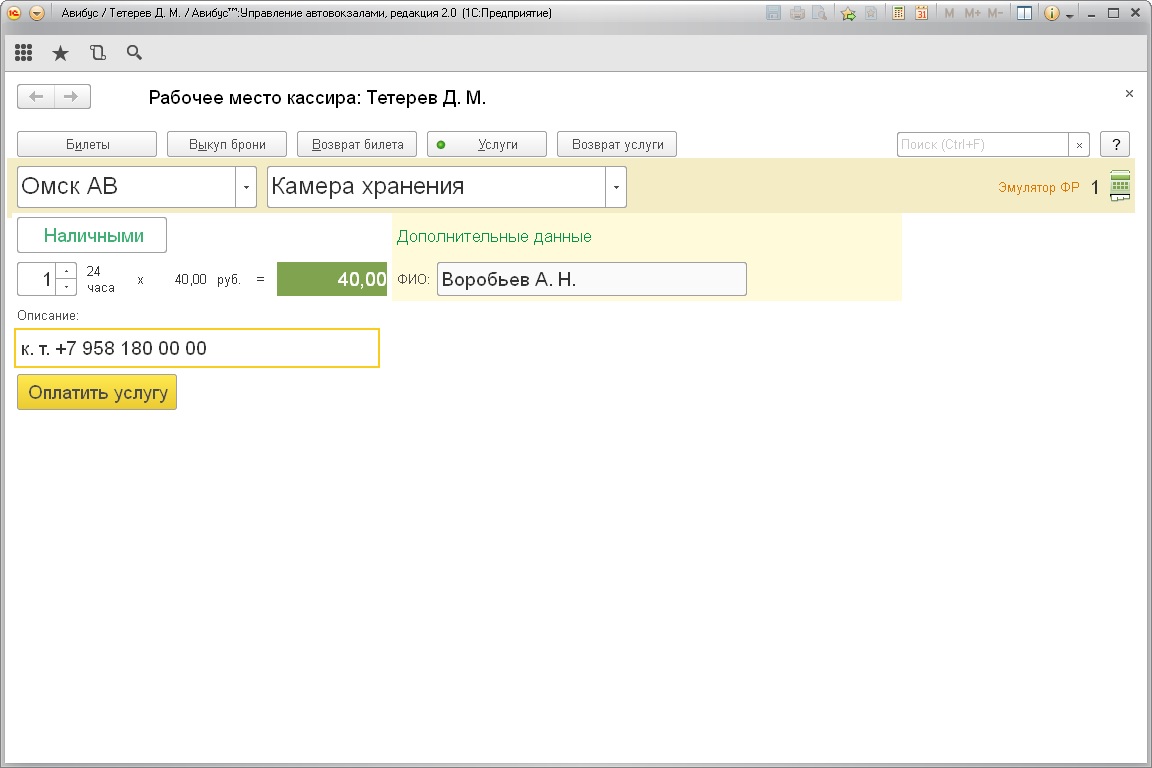The width and height of the screenshot is (1152, 768).
Task: Increase quantity with the stepper up arrow
Action: [66, 271]
